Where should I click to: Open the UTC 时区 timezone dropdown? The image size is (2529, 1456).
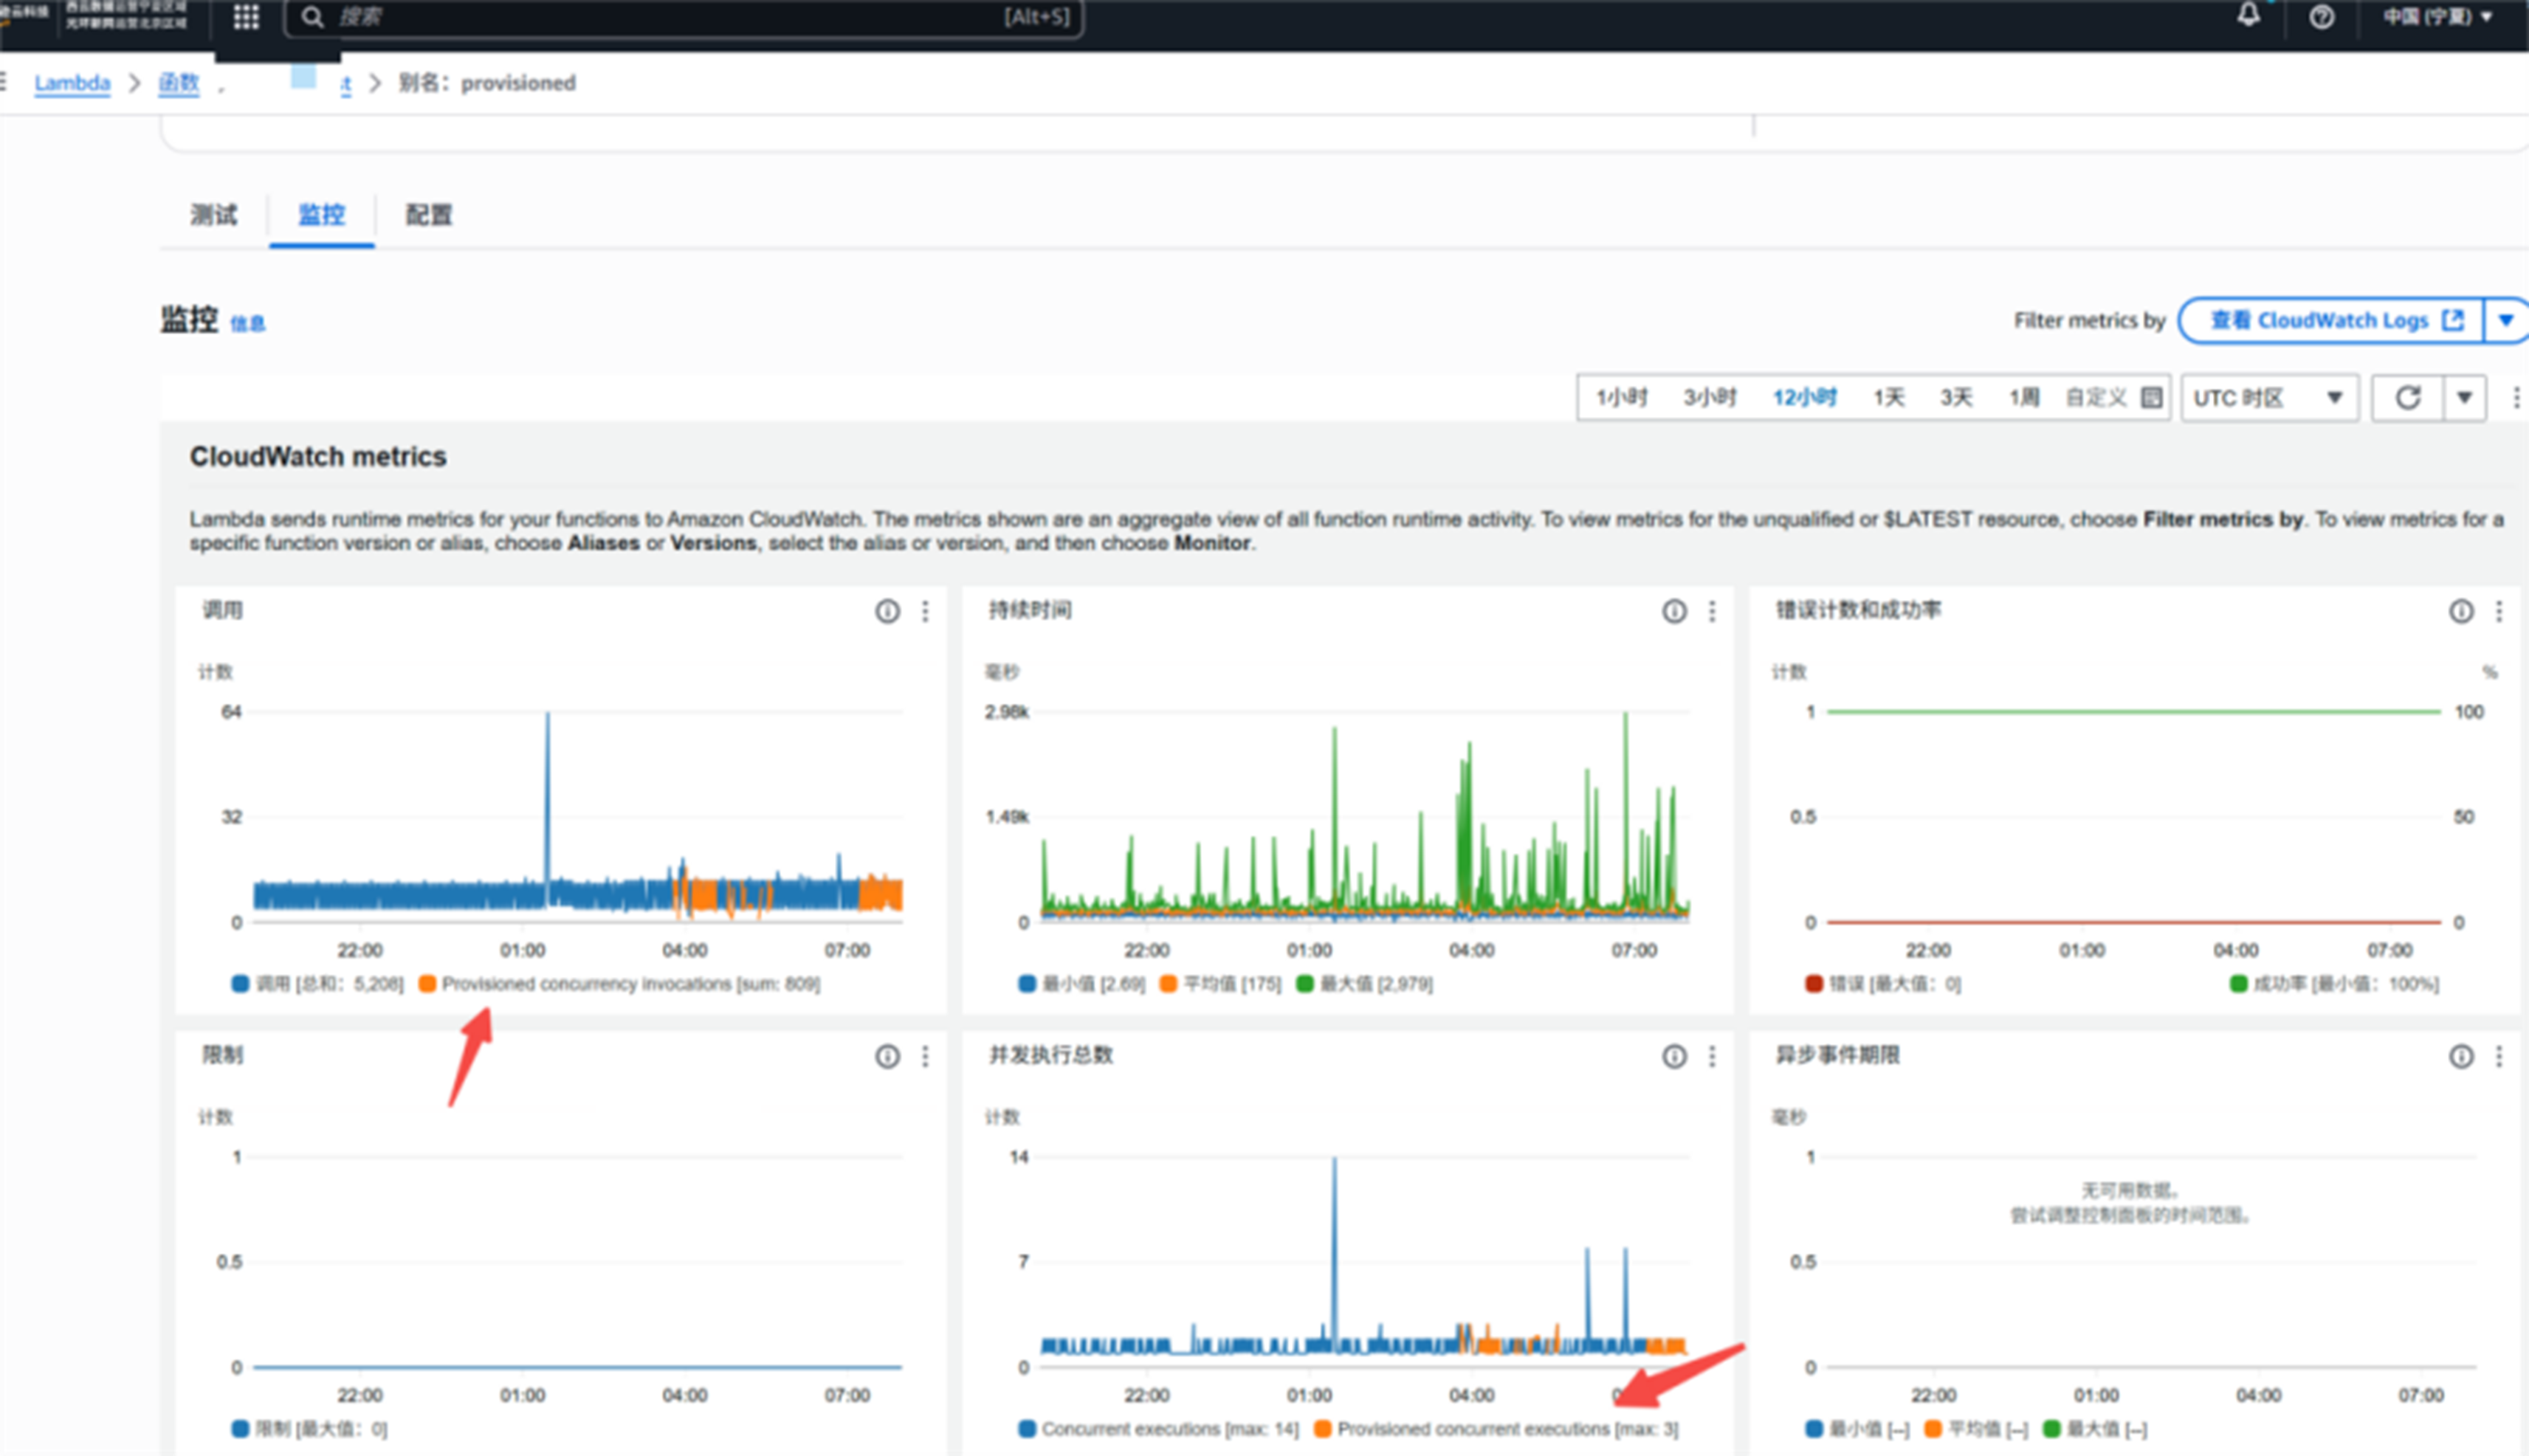click(x=2267, y=398)
